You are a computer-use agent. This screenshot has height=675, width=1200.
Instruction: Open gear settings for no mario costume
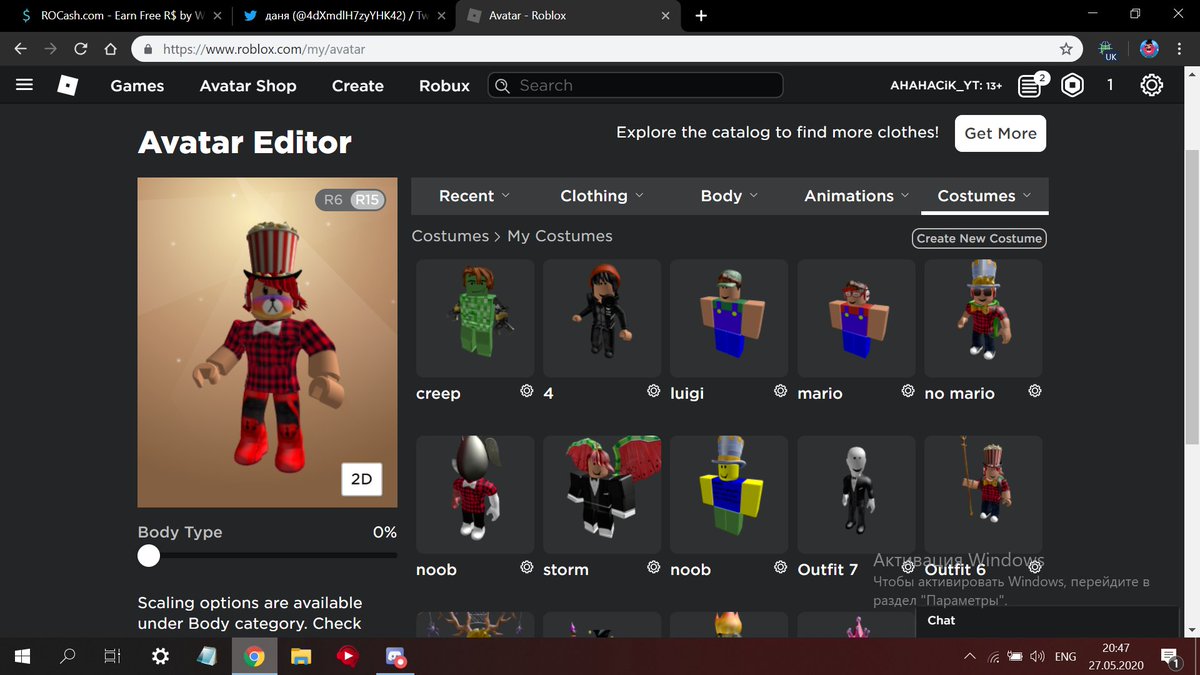(x=1035, y=391)
